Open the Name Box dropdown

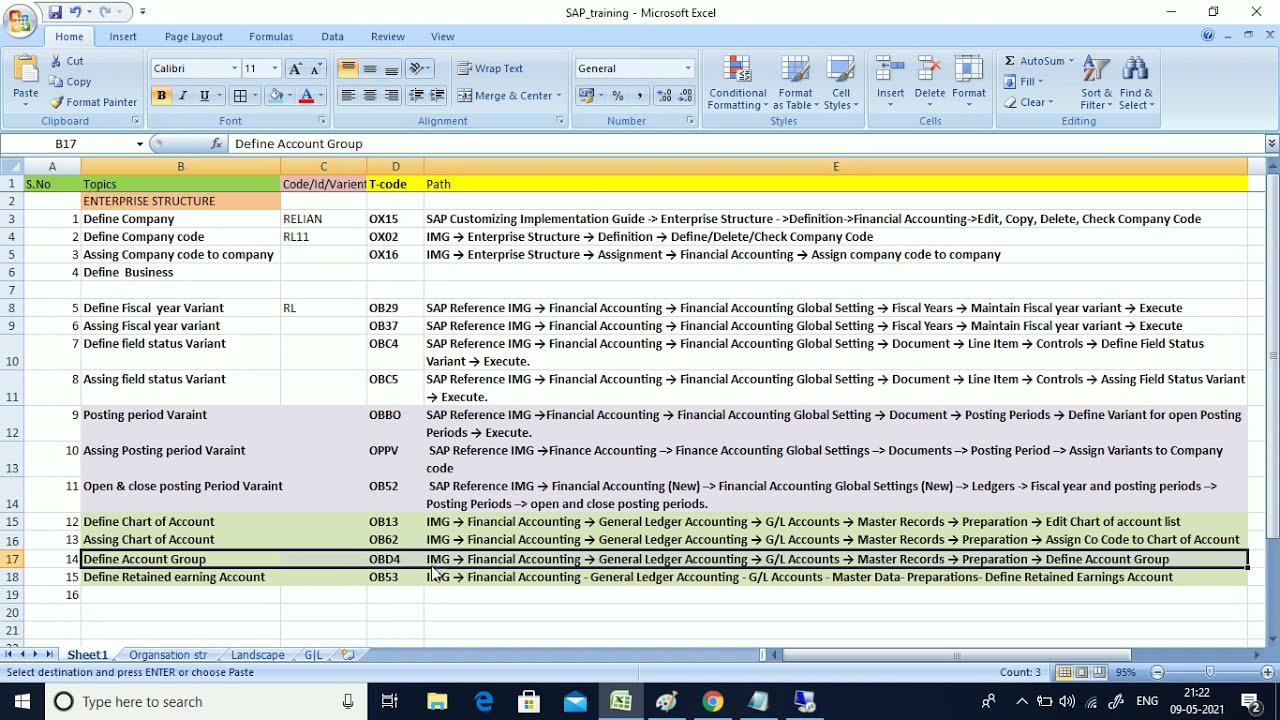pyautogui.click(x=140, y=144)
